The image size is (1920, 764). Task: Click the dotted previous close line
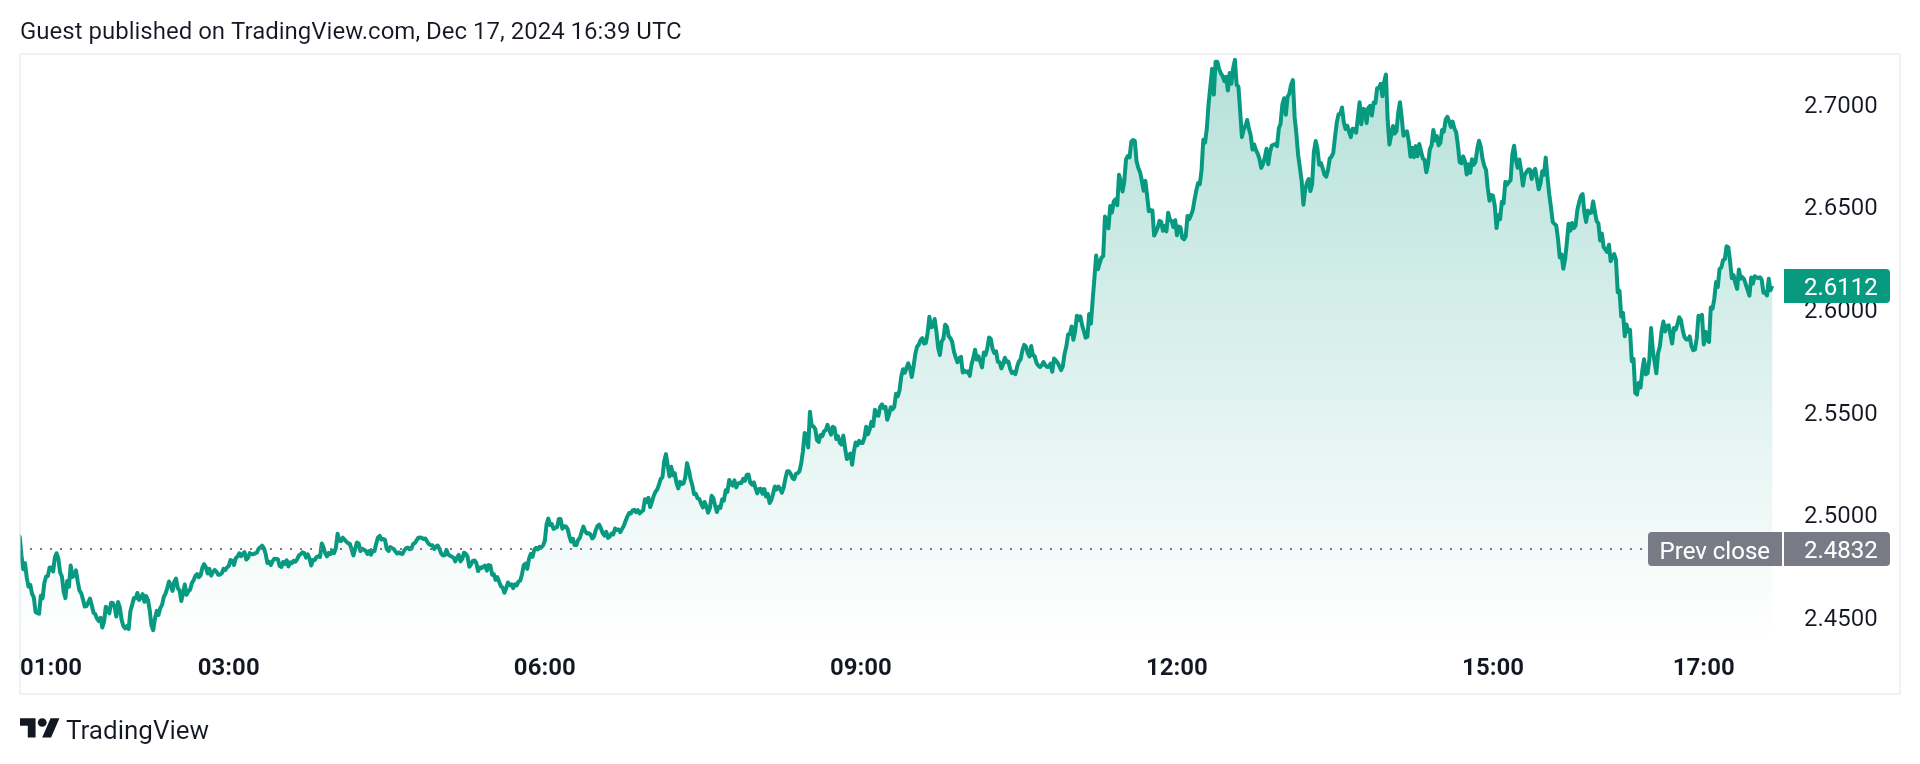[x=1000, y=549]
